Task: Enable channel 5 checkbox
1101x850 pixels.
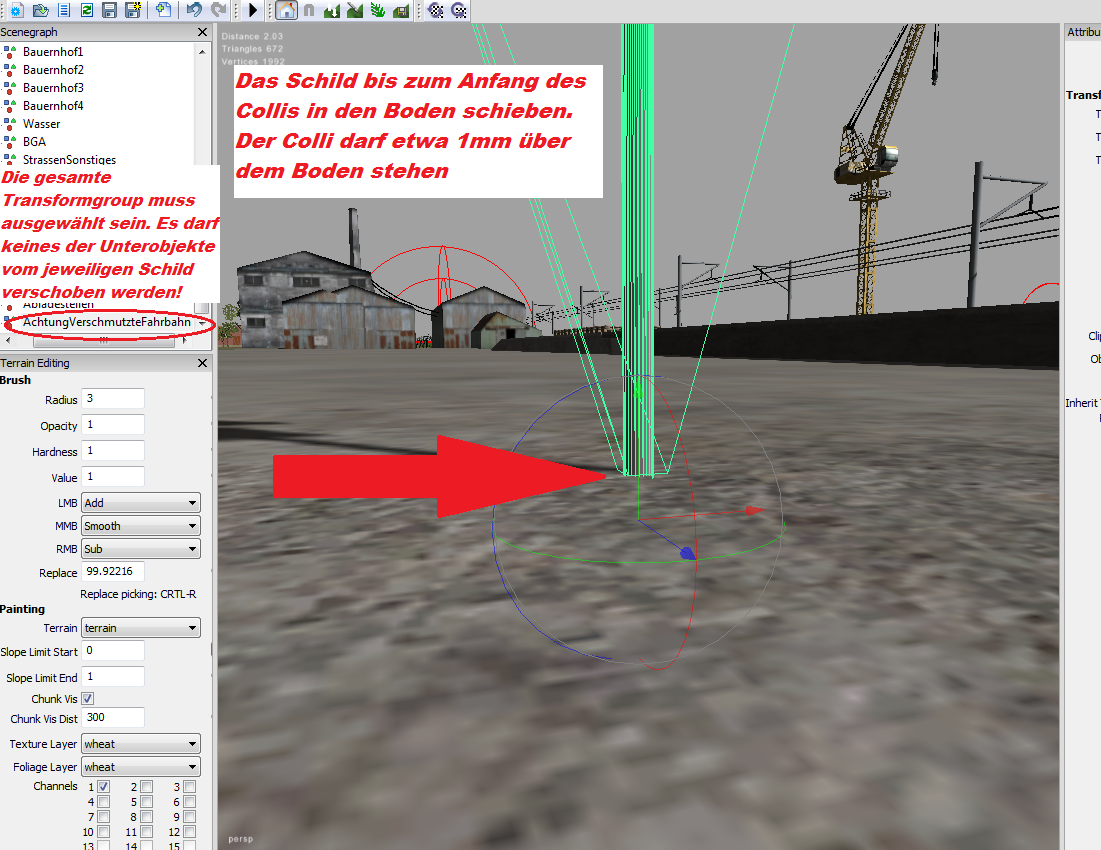Action: 147,802
